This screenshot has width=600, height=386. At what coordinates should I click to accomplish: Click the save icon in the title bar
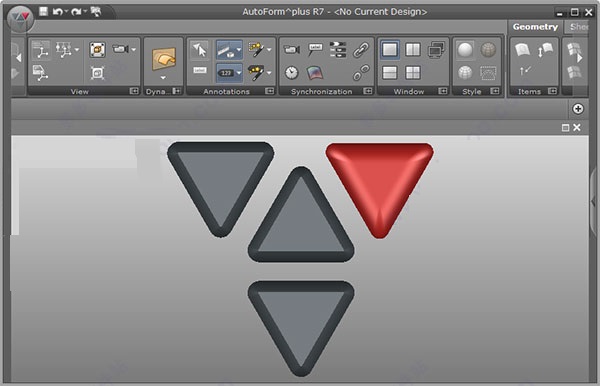tap(44, 11)
